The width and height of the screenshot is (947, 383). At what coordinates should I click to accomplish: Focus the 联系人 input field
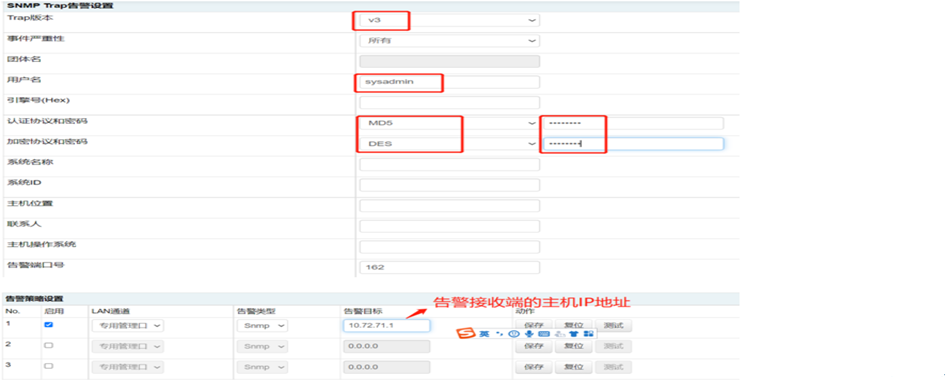coord(449,226)
